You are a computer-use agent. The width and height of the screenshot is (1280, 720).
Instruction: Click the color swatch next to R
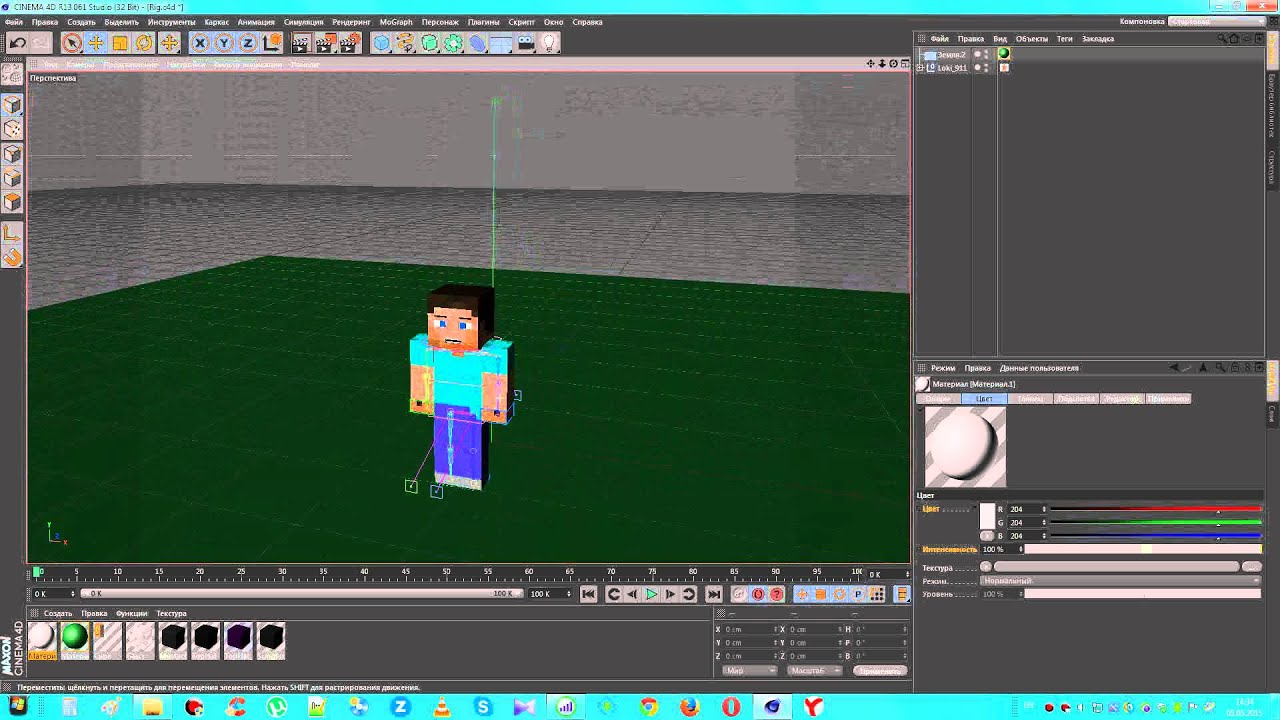coord(987,516)
